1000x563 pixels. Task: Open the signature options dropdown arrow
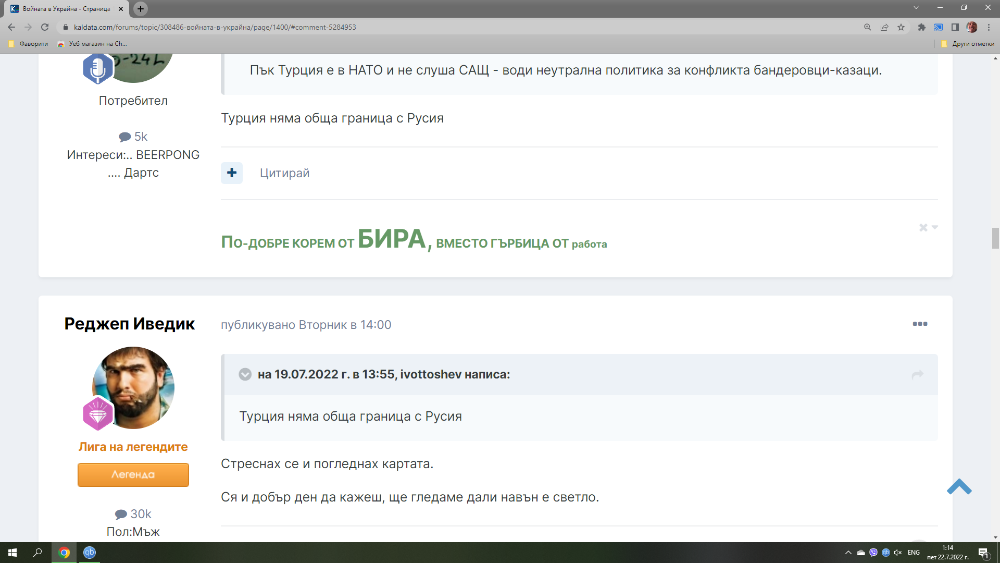(x=935, y=228)
